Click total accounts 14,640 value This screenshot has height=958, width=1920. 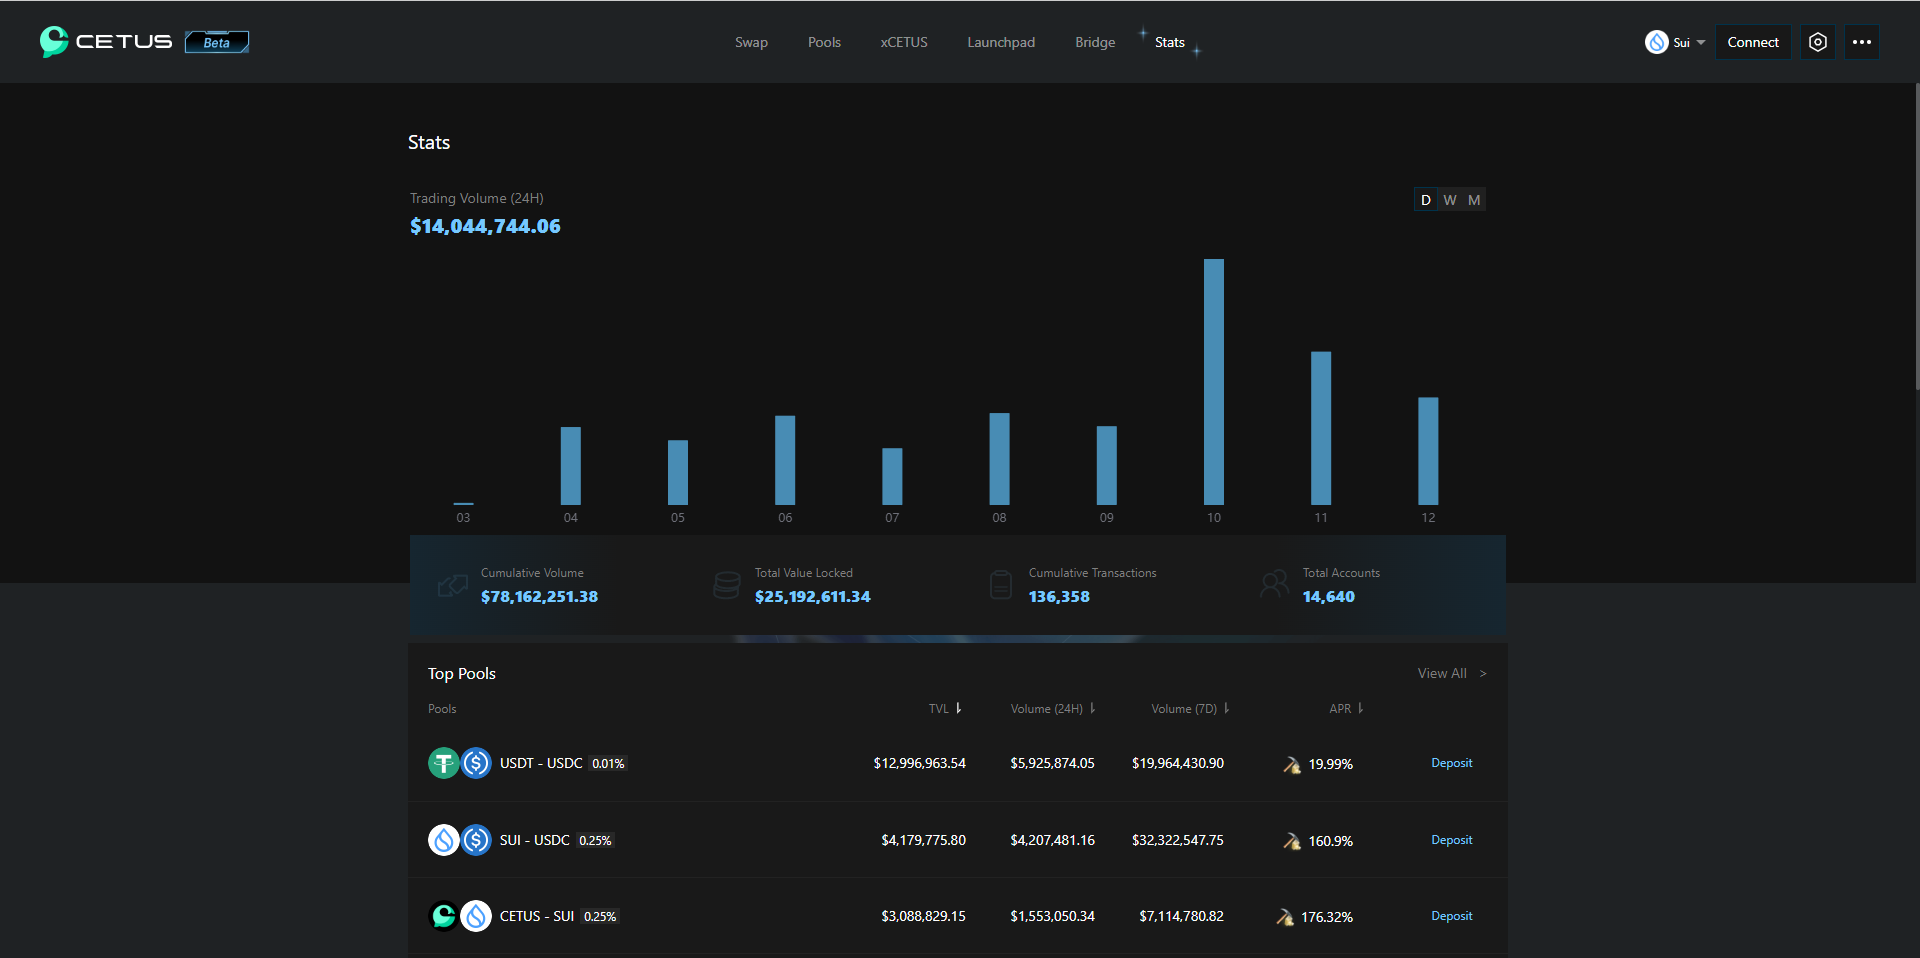click(1328, 597)
